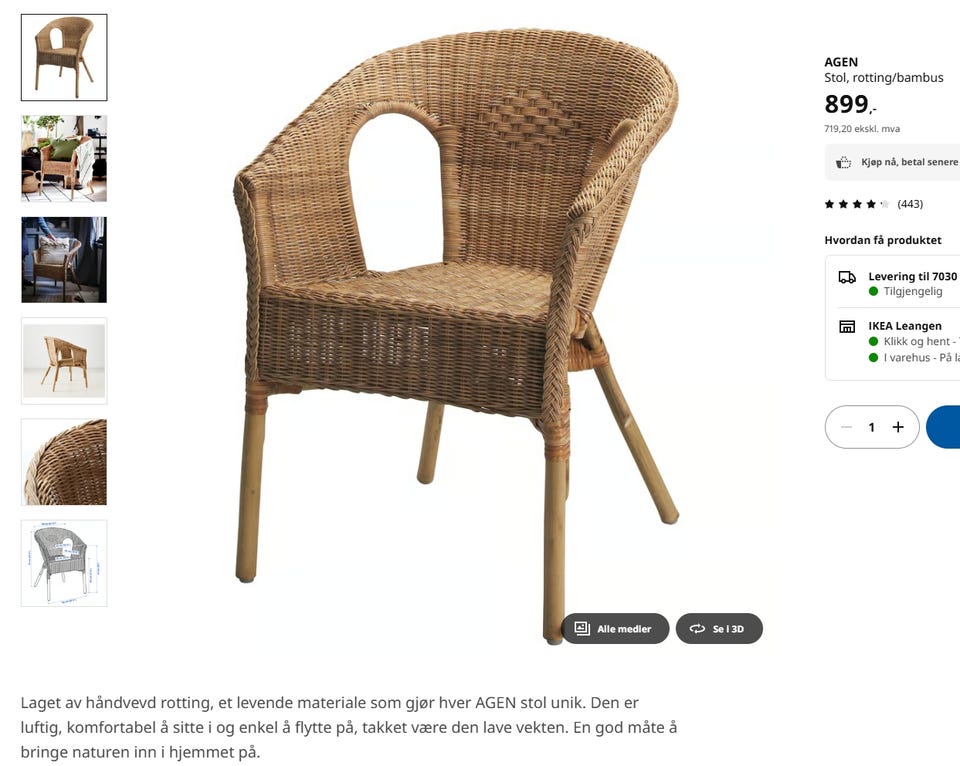Viewport: 960px width, 766px height.
Task: Select the first chair thumbnail
Action: point(64,58)
